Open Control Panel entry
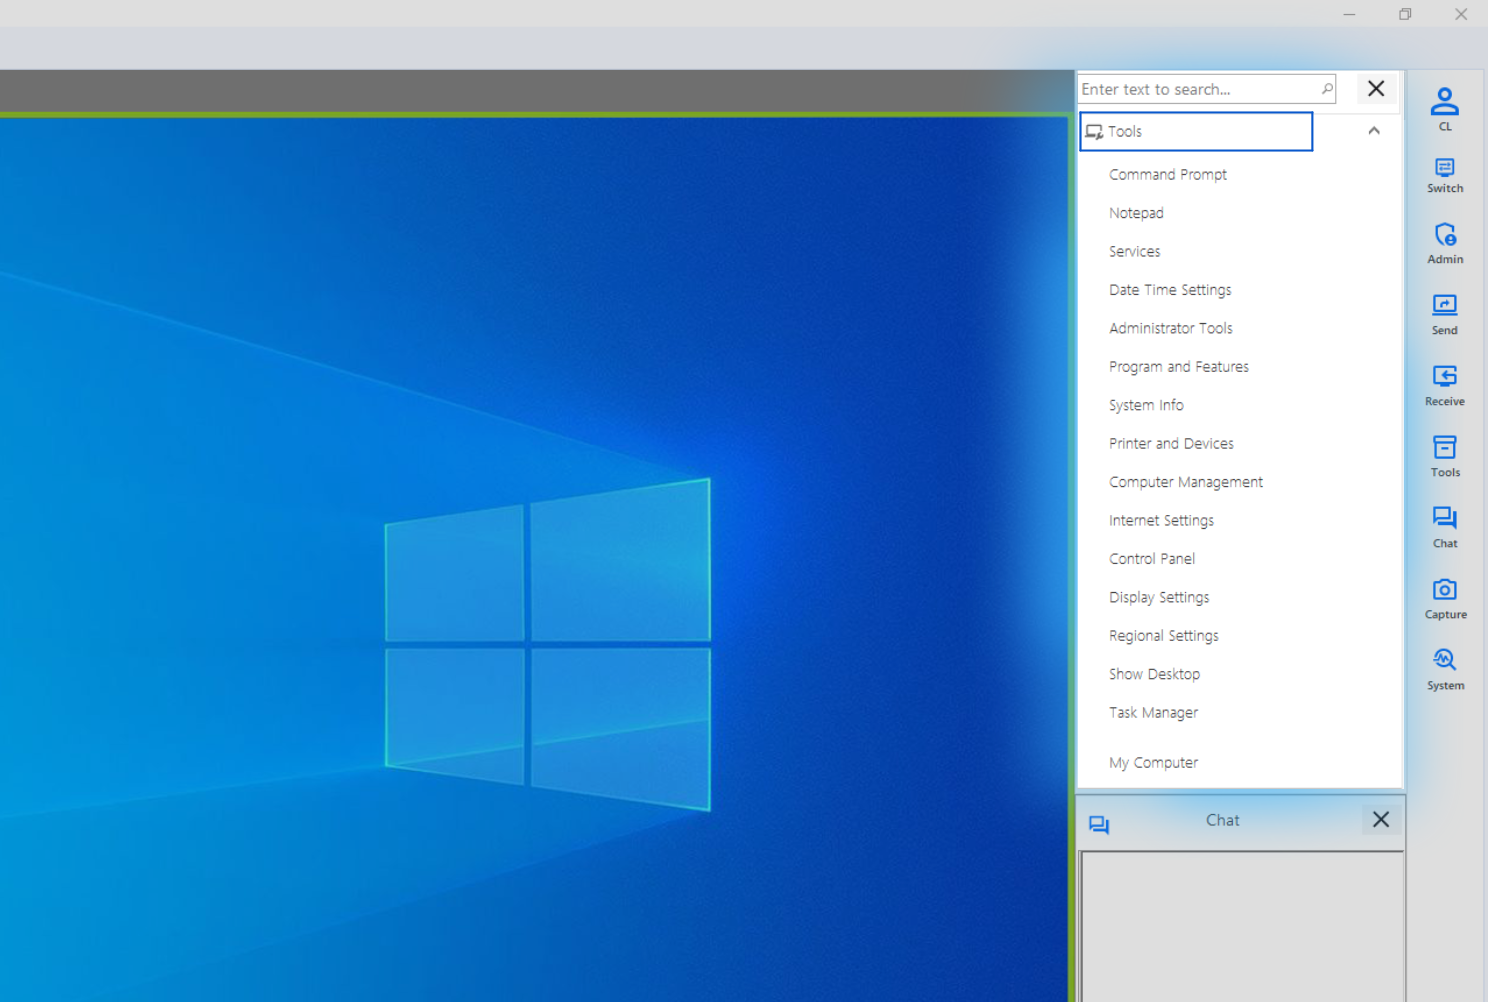The width and height of the screenshot is (1488, 1002). point(1152,559)
